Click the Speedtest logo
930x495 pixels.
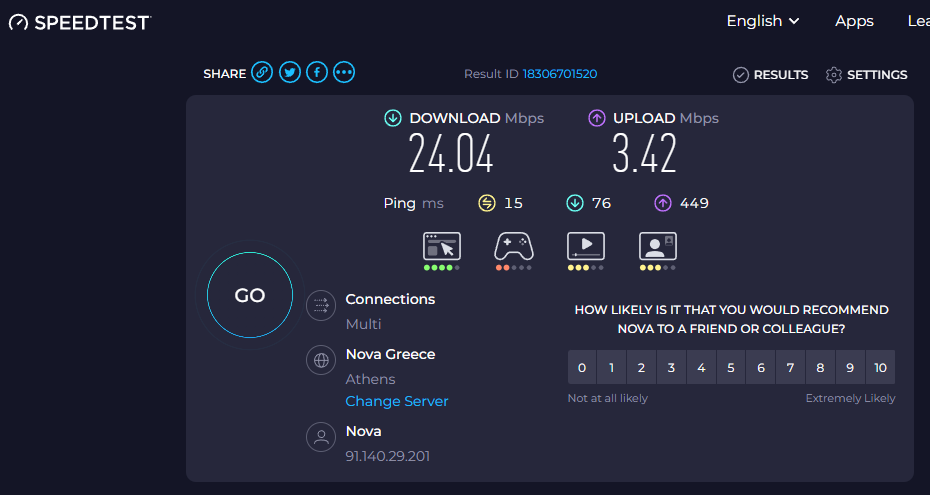point(80,23)
